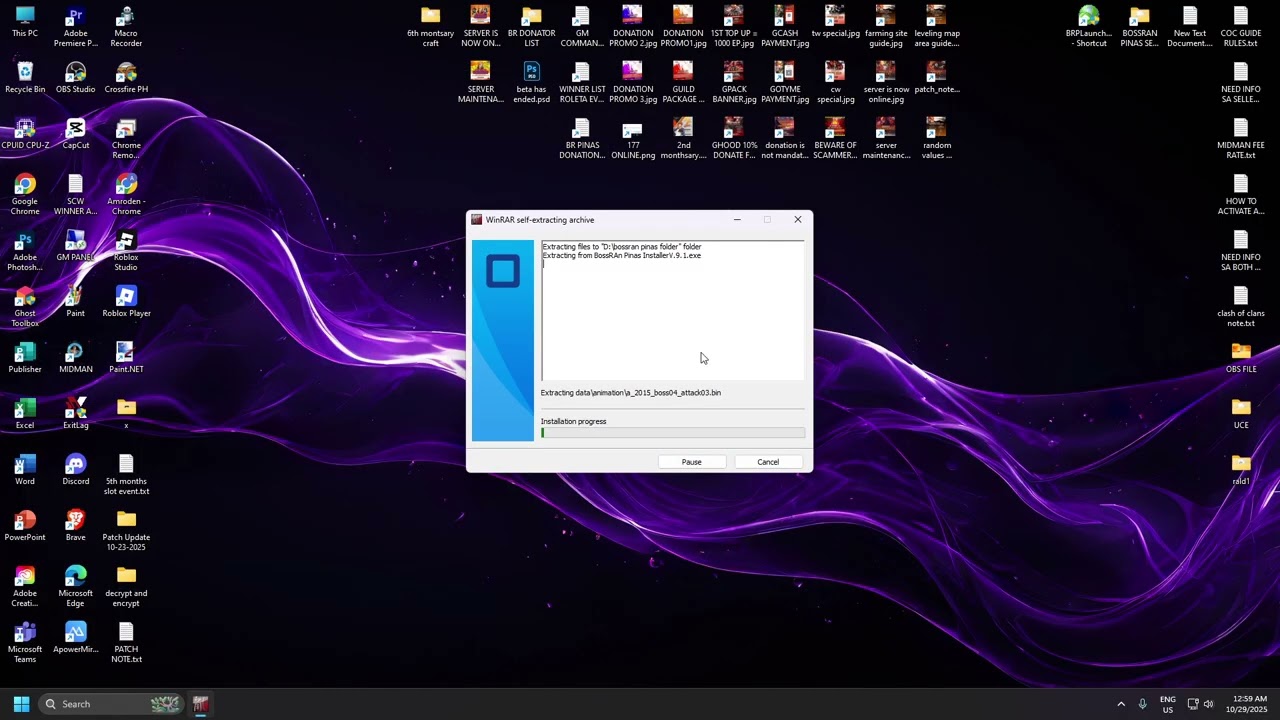Image resolution: width=1280 pixels, height=720 pixels.
Task: Select MIDMAN desktop icon
Action: [76, 358]
